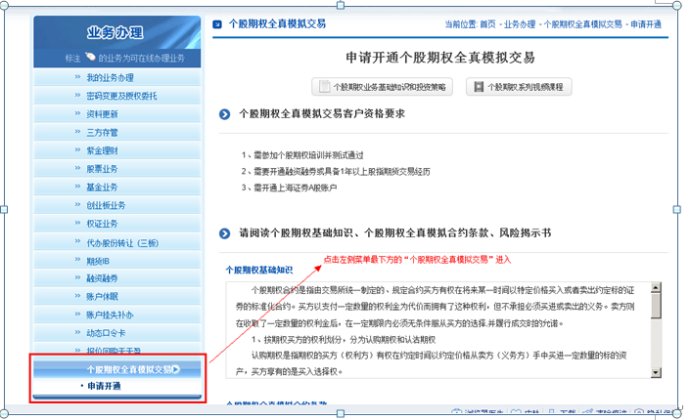
Task: Select 资金理财 in the sidebar
Action: pyautogui.click(x=117, y=151)
